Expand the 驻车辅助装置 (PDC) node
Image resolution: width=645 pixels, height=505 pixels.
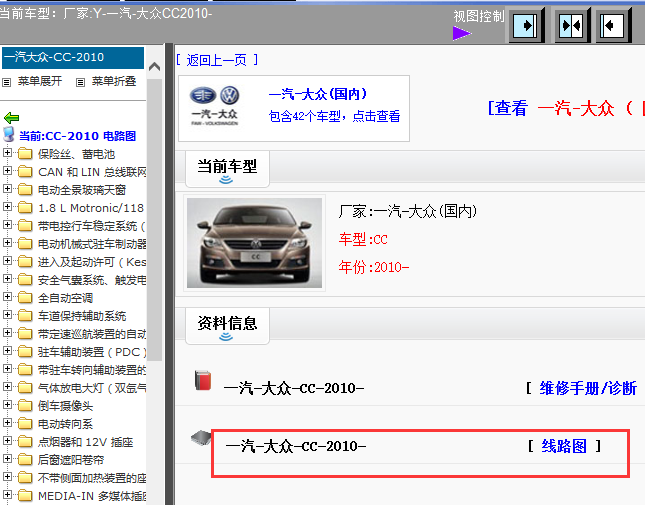(7, 351)
